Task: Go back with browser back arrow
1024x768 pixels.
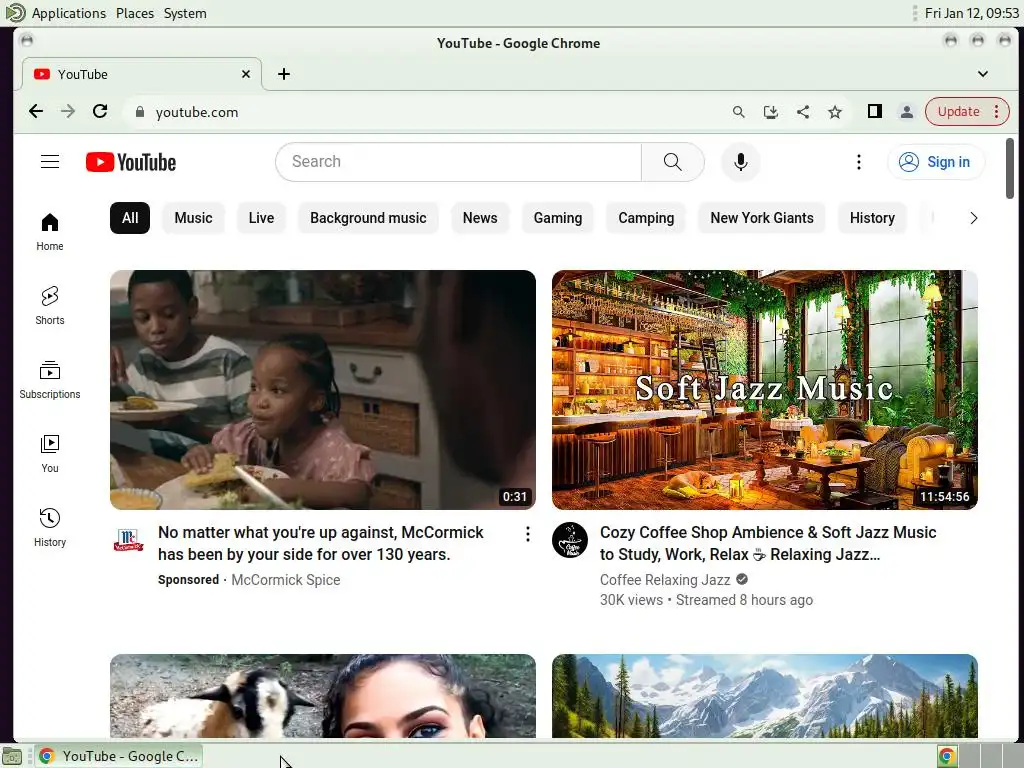Action: coord(36,112)
